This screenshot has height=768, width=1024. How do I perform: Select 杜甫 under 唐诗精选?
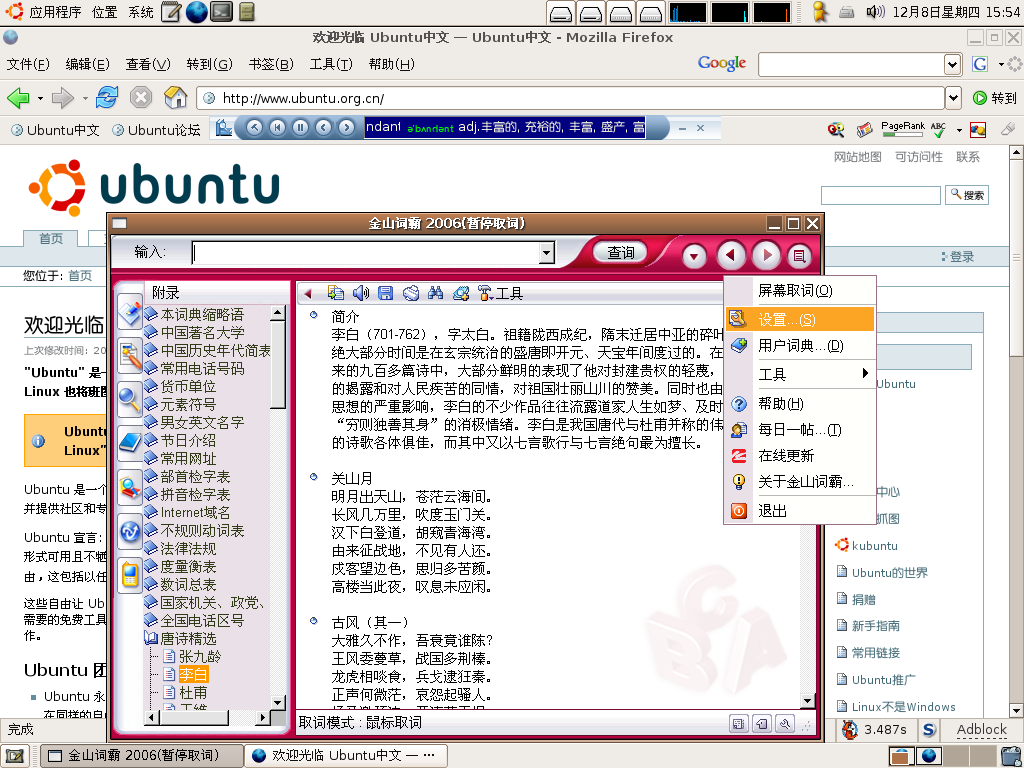[x=193, y=692]
